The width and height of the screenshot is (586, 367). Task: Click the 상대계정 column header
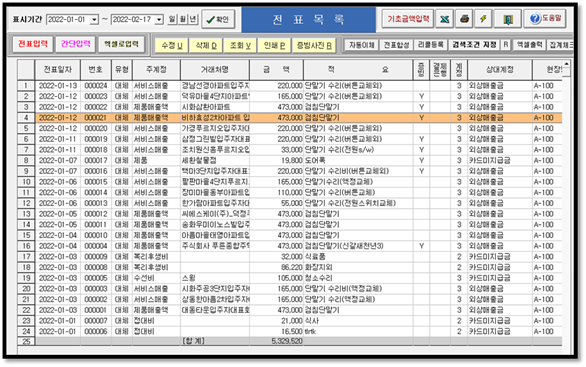(500, 70)
